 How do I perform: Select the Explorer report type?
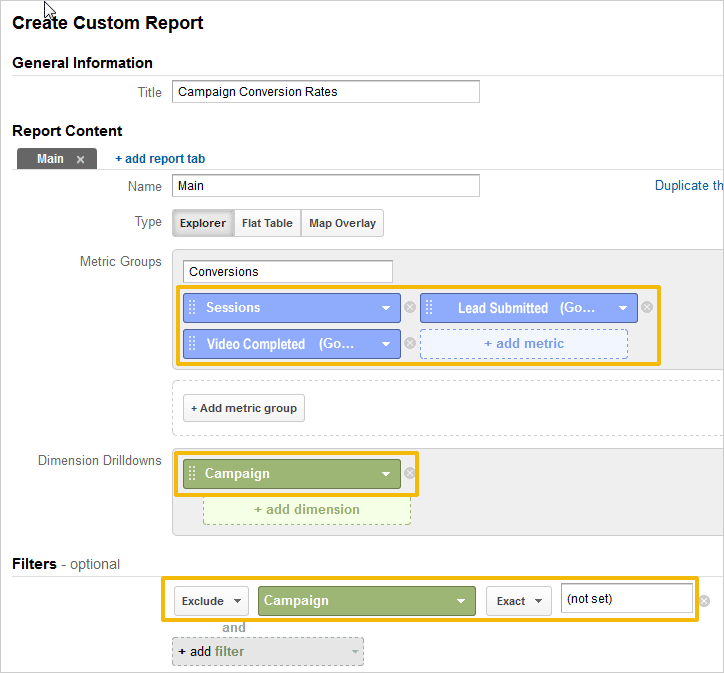[203, 223]
